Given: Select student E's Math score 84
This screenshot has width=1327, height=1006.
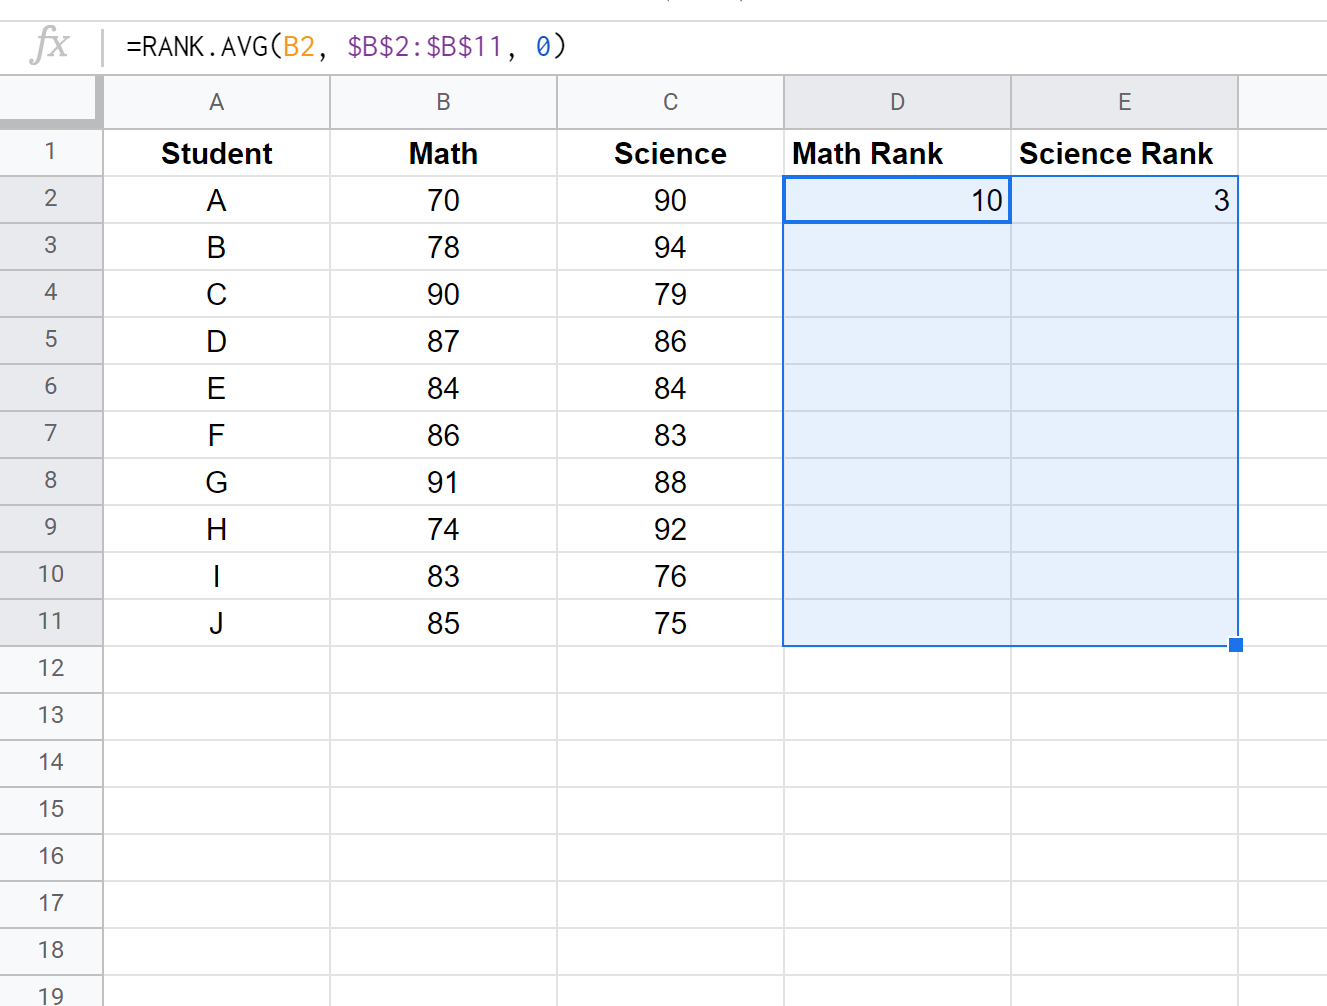Looking at the screenshot, I should click(x=443, y=388).
